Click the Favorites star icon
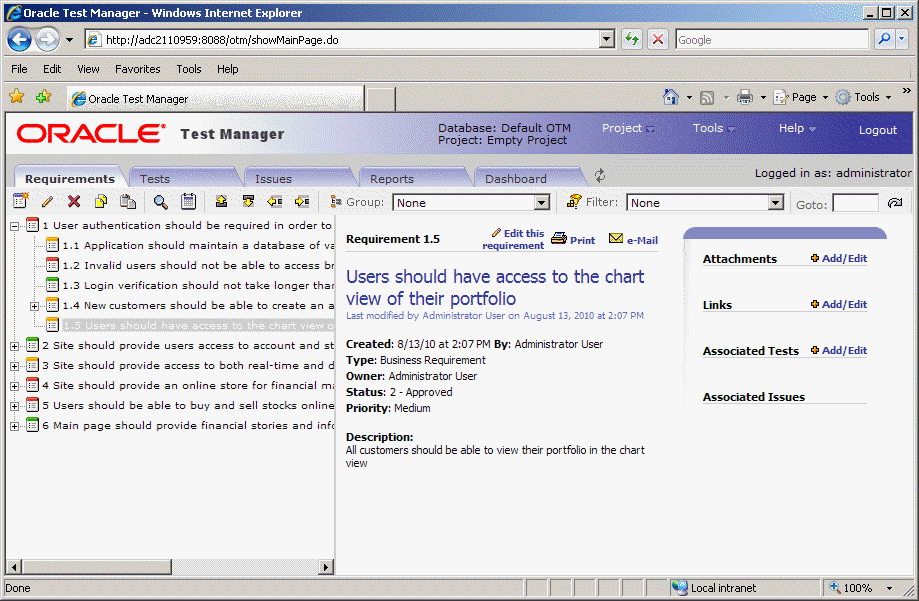This screenshot has height=601, width=919. click(x=17, y=96)
